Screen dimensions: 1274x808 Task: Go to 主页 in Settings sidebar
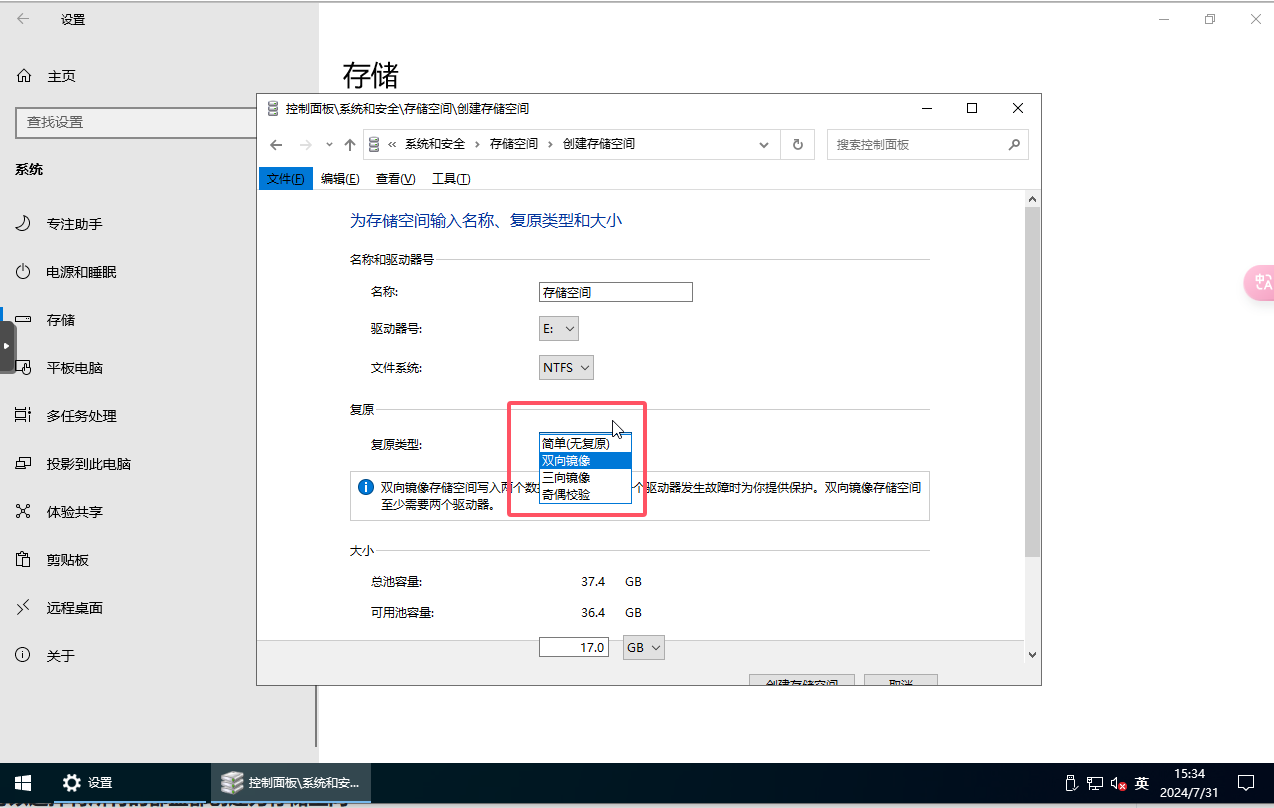point(60,76)
